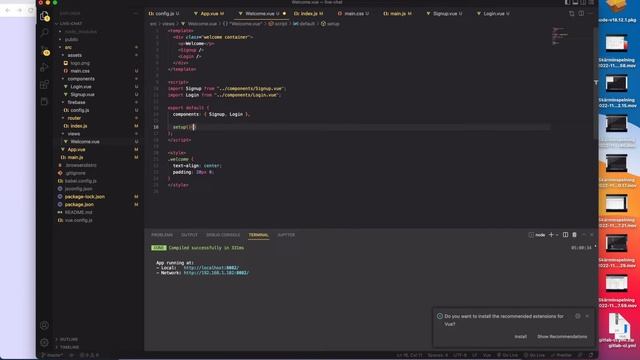
Task: Open the compare changes icon in editor toolbar
Action: pyautogui.click(x=571, y=13)
